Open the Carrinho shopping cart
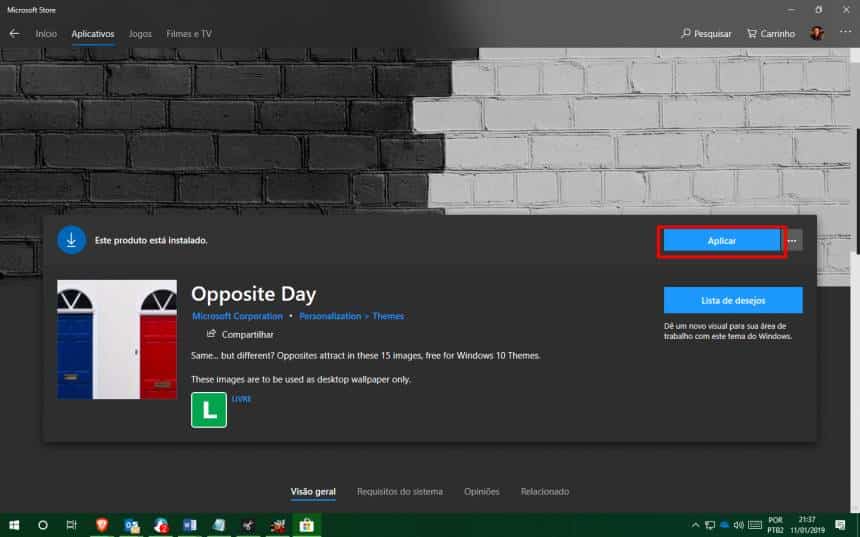 click(771, 34)
